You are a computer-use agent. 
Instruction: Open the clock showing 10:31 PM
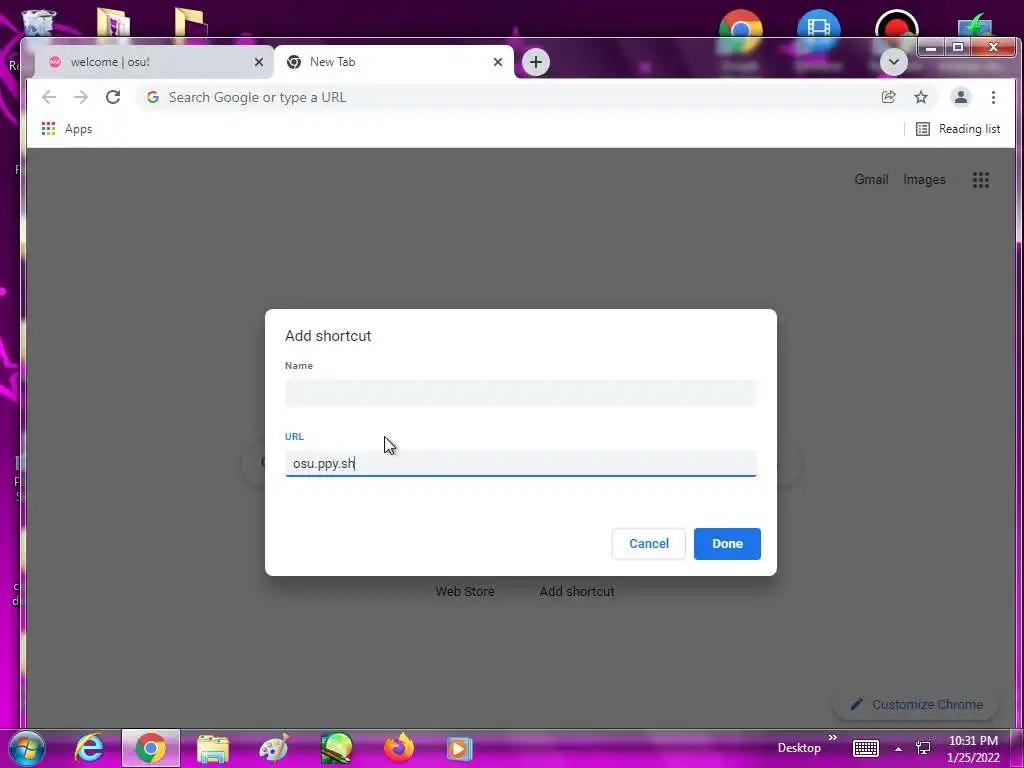pos(973,749)
